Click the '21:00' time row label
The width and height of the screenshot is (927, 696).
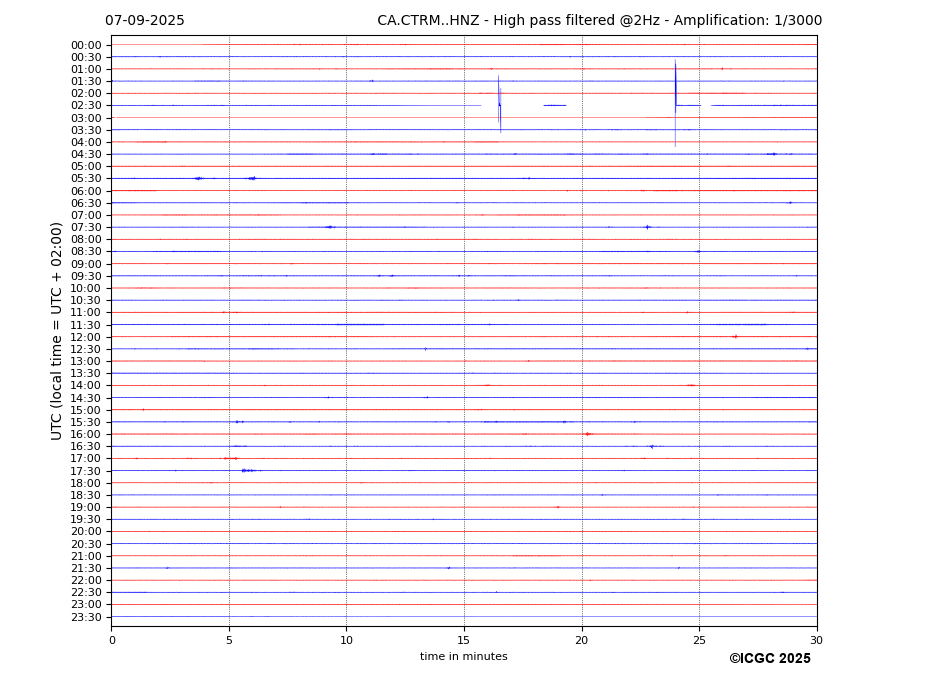pyautogui.click(x=86, y=556)
